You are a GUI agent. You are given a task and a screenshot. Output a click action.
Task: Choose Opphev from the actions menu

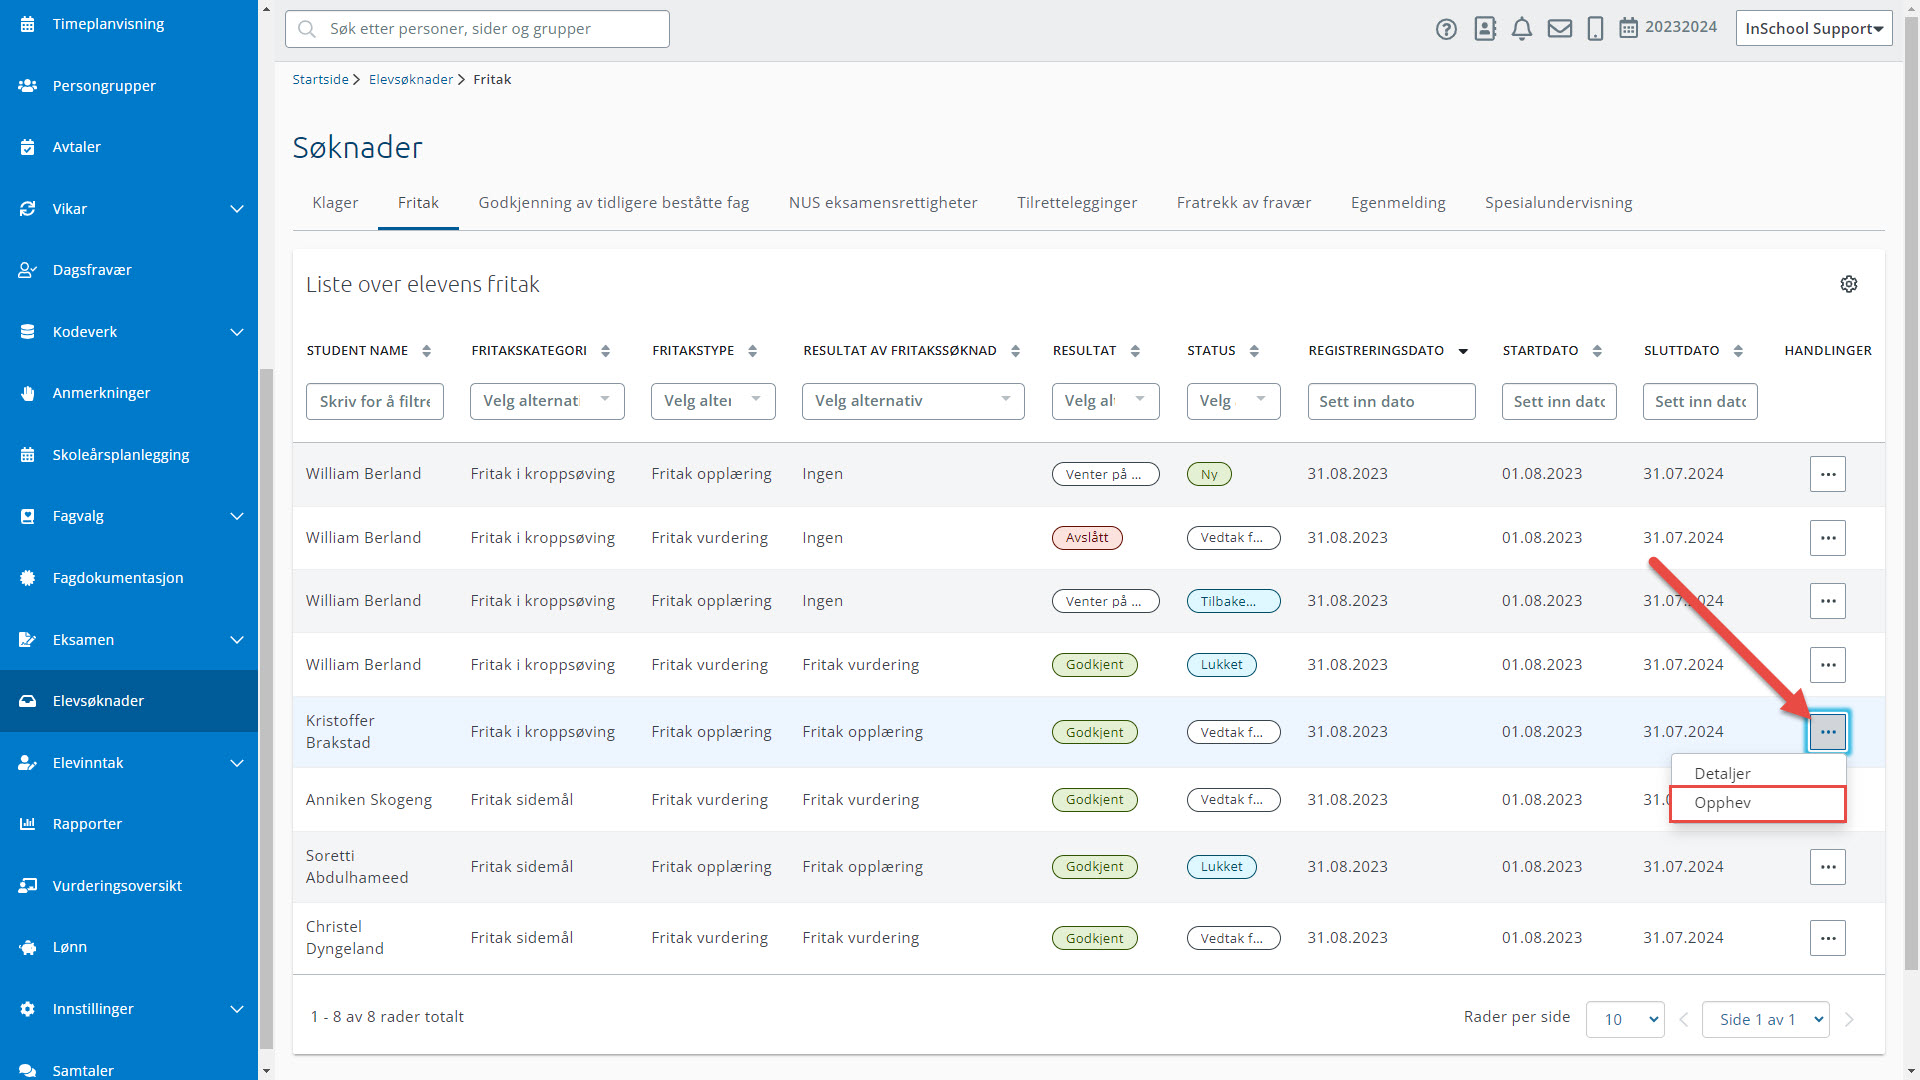tap(1758, 804)
